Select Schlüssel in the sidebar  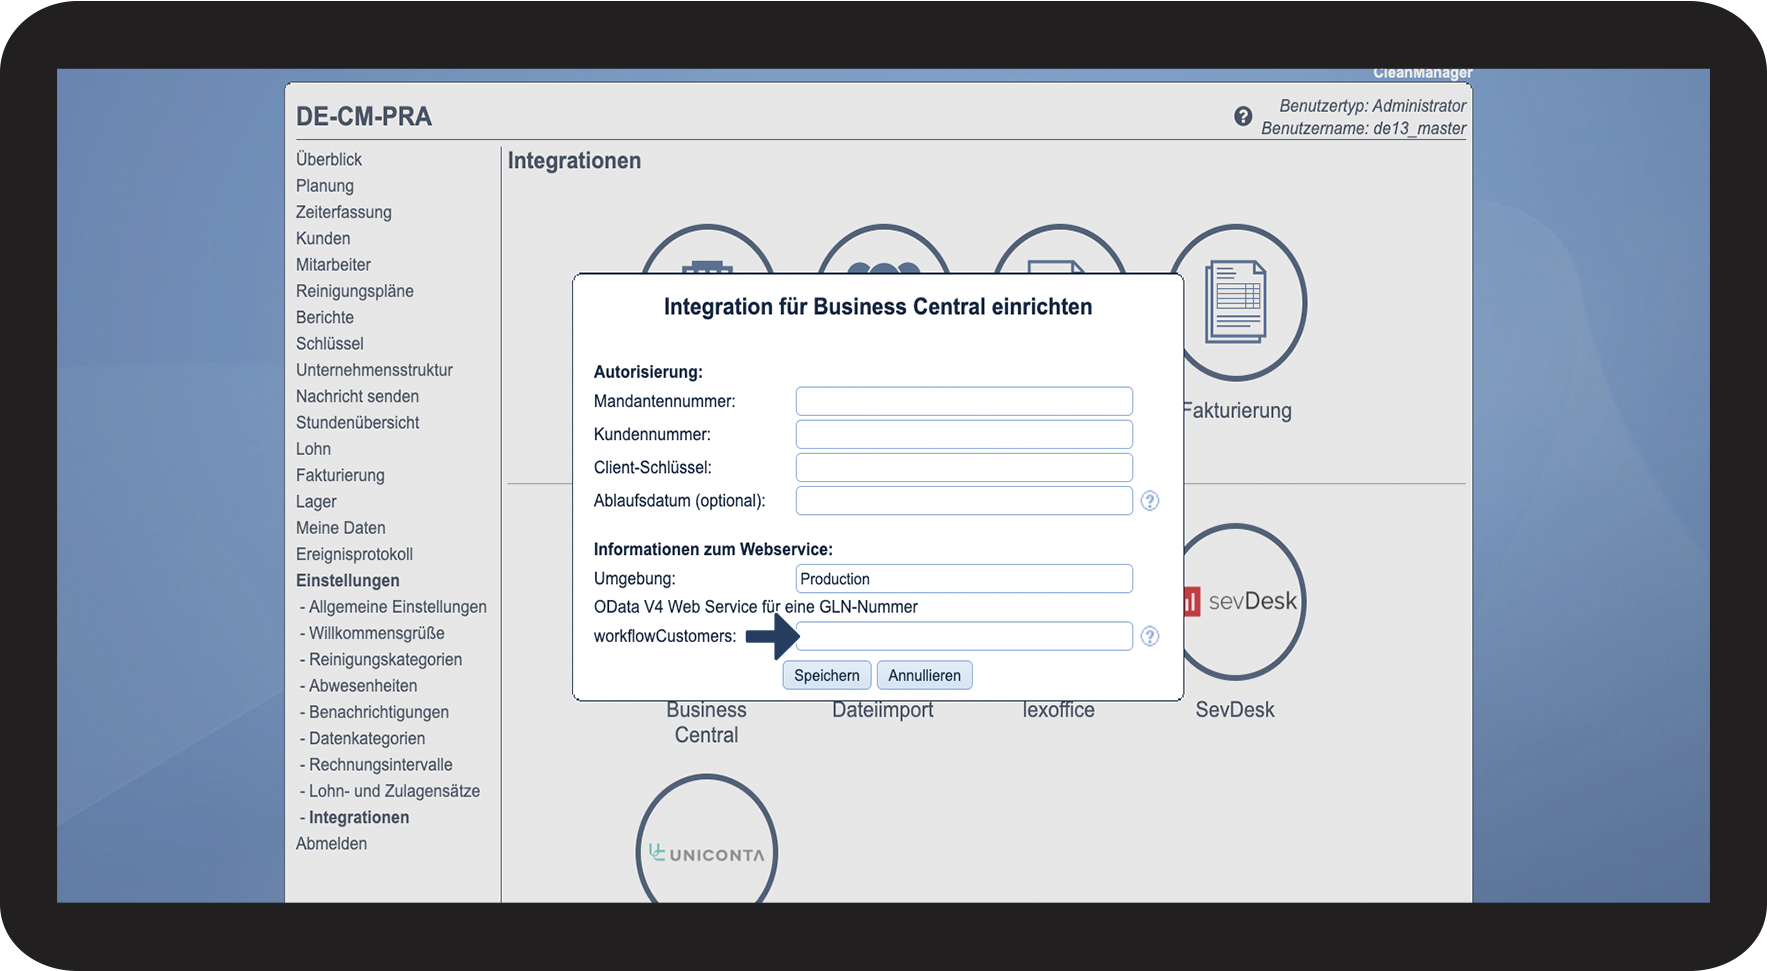[330, 343]
